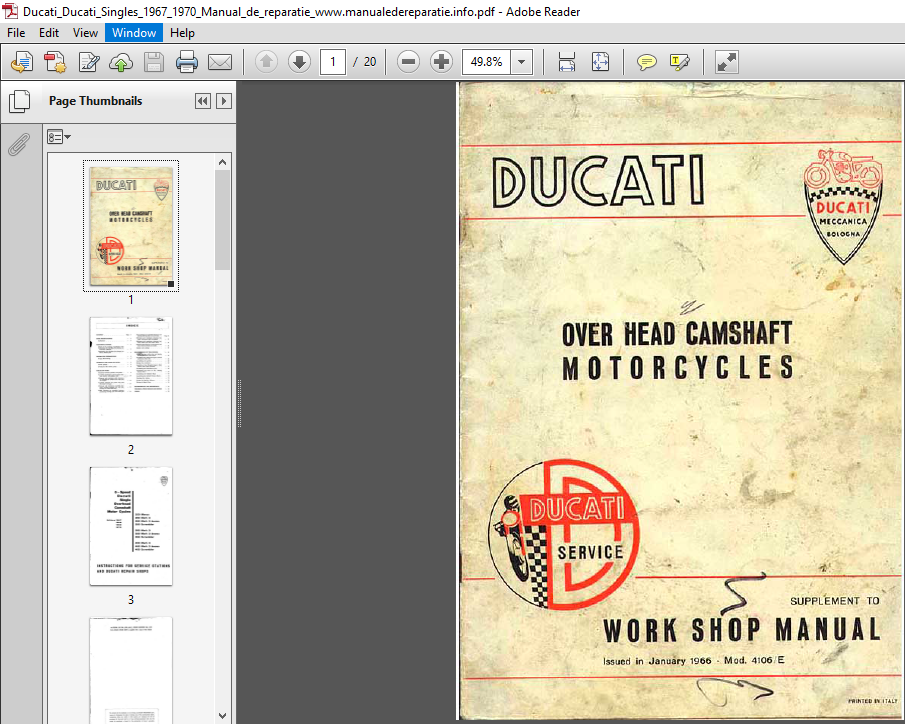The width and height of the screenshot is (905, 724).
Task: Select page 3 thumbnail
Action: coord(131,526)
